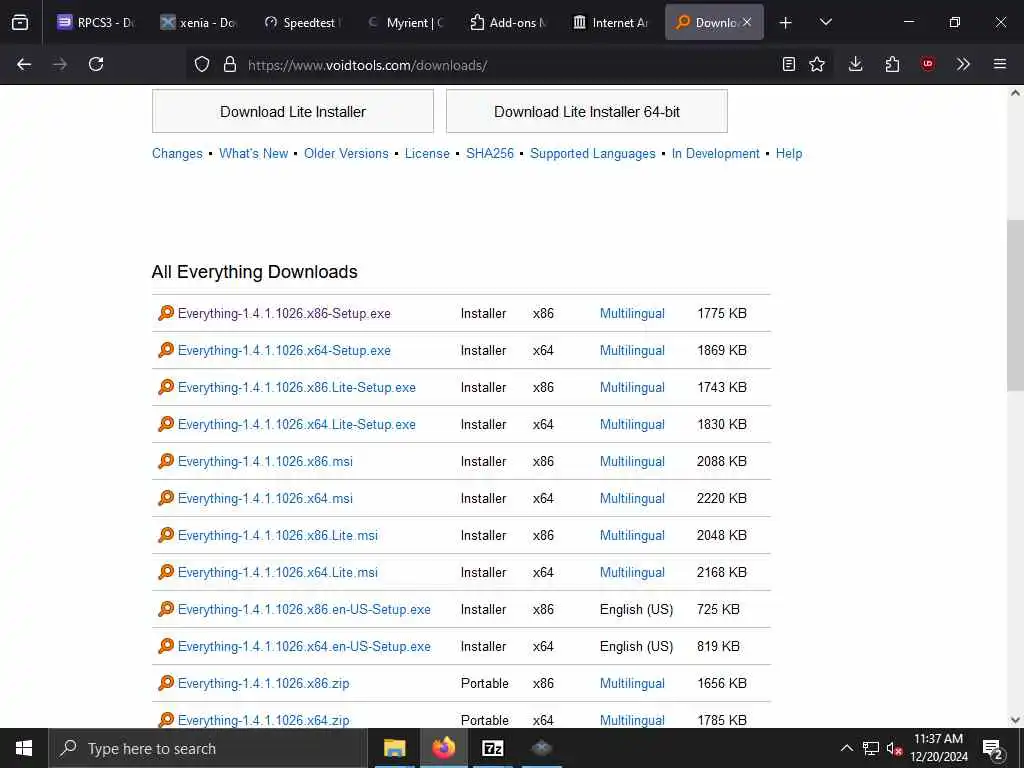Image resolution: width=1024 pixels, height=768 pixels.
Task: Switch to the Myrient tab
Action: 405,22
